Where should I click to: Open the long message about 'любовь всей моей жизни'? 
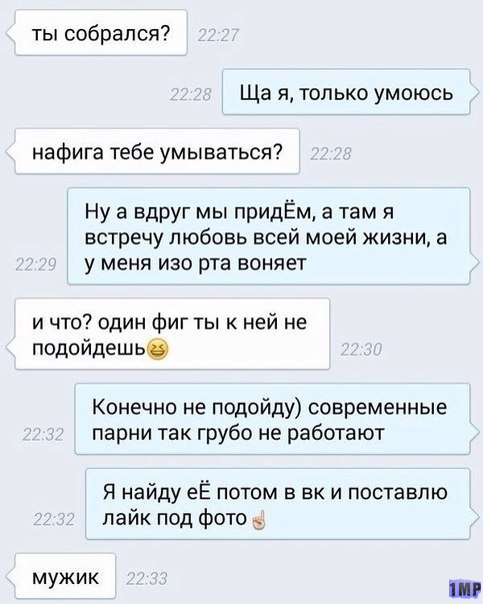[269, 236]
